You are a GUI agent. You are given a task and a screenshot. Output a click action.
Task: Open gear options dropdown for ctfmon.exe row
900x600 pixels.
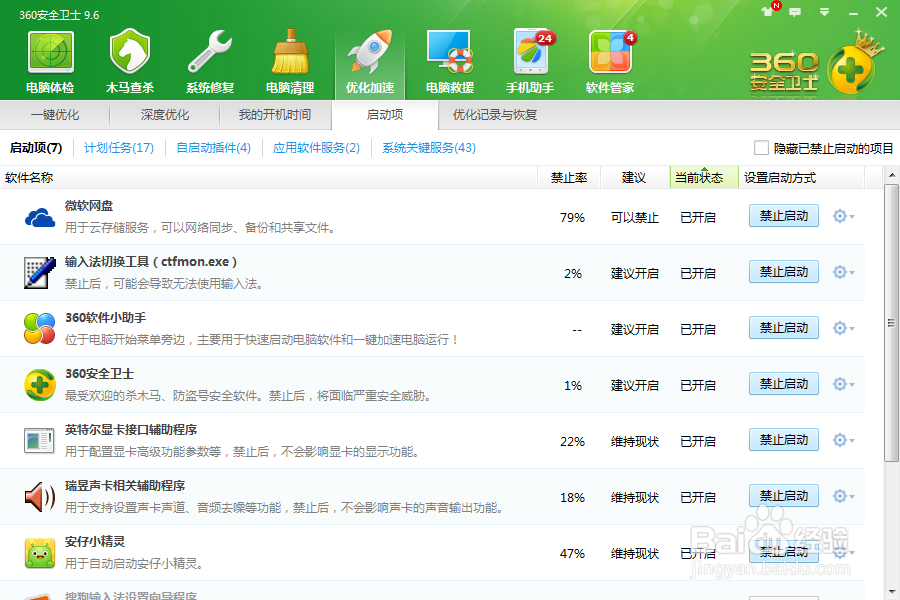843,272
